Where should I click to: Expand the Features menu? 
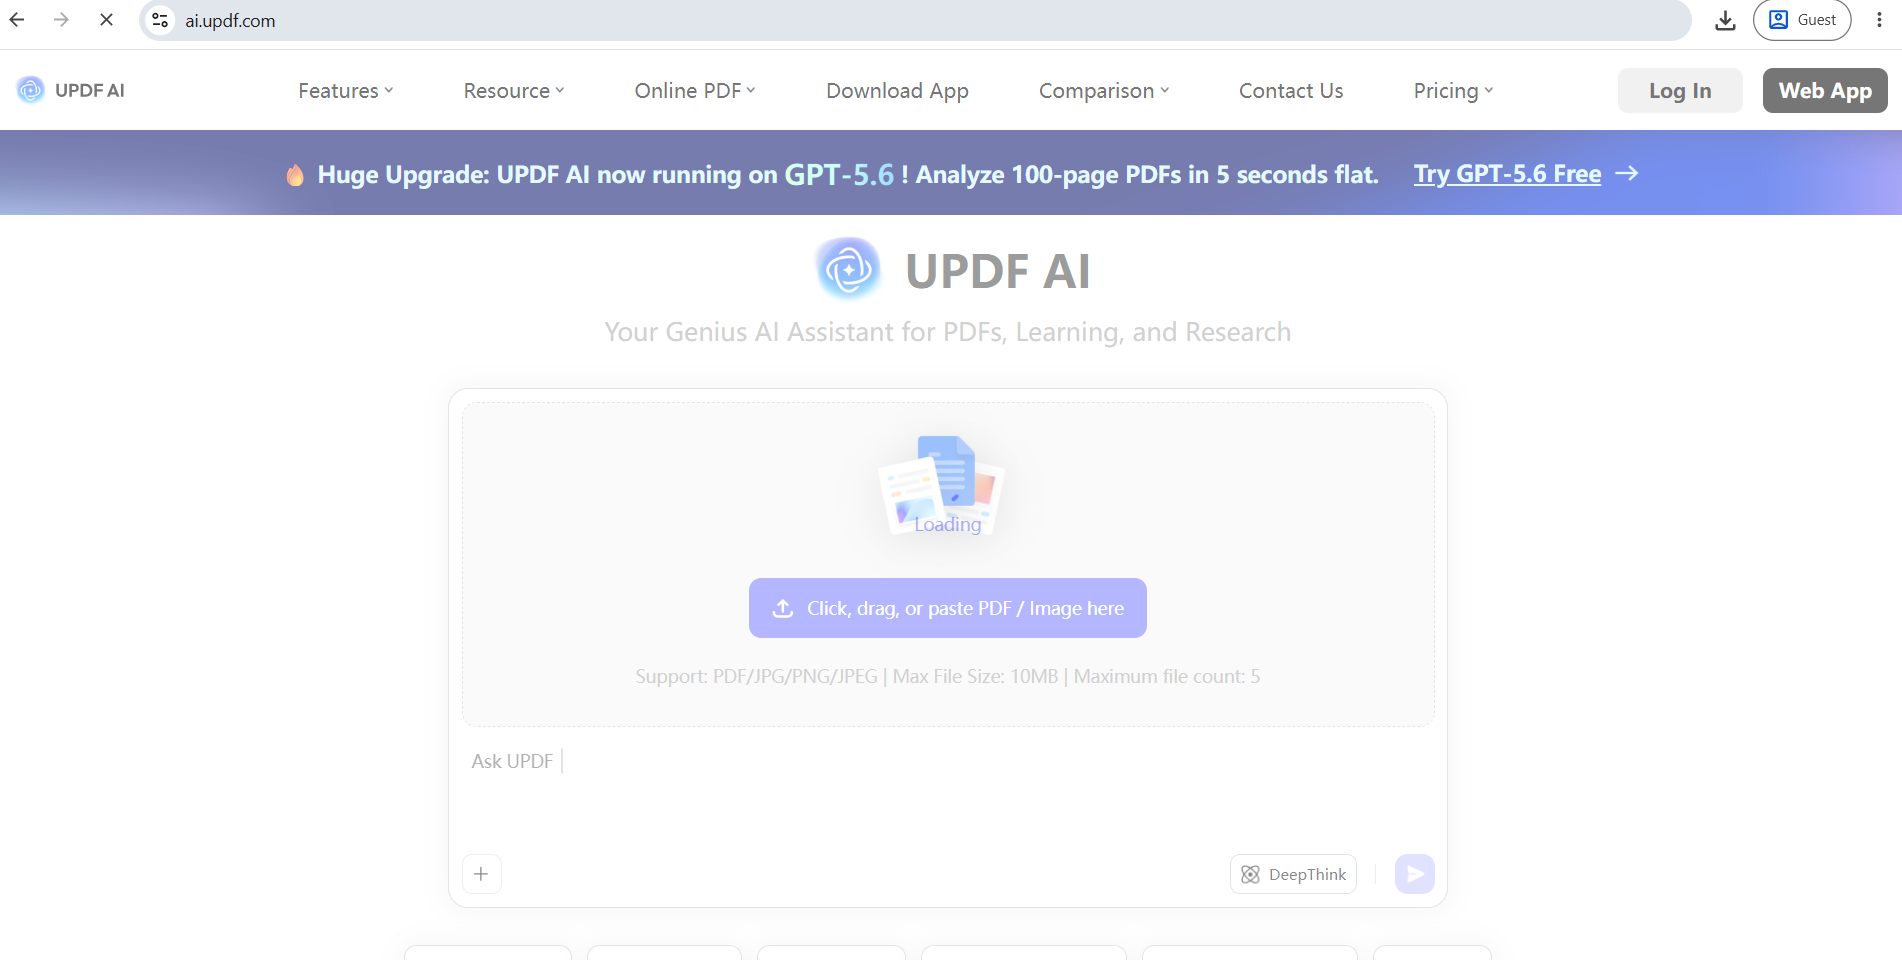coord(346,91)
